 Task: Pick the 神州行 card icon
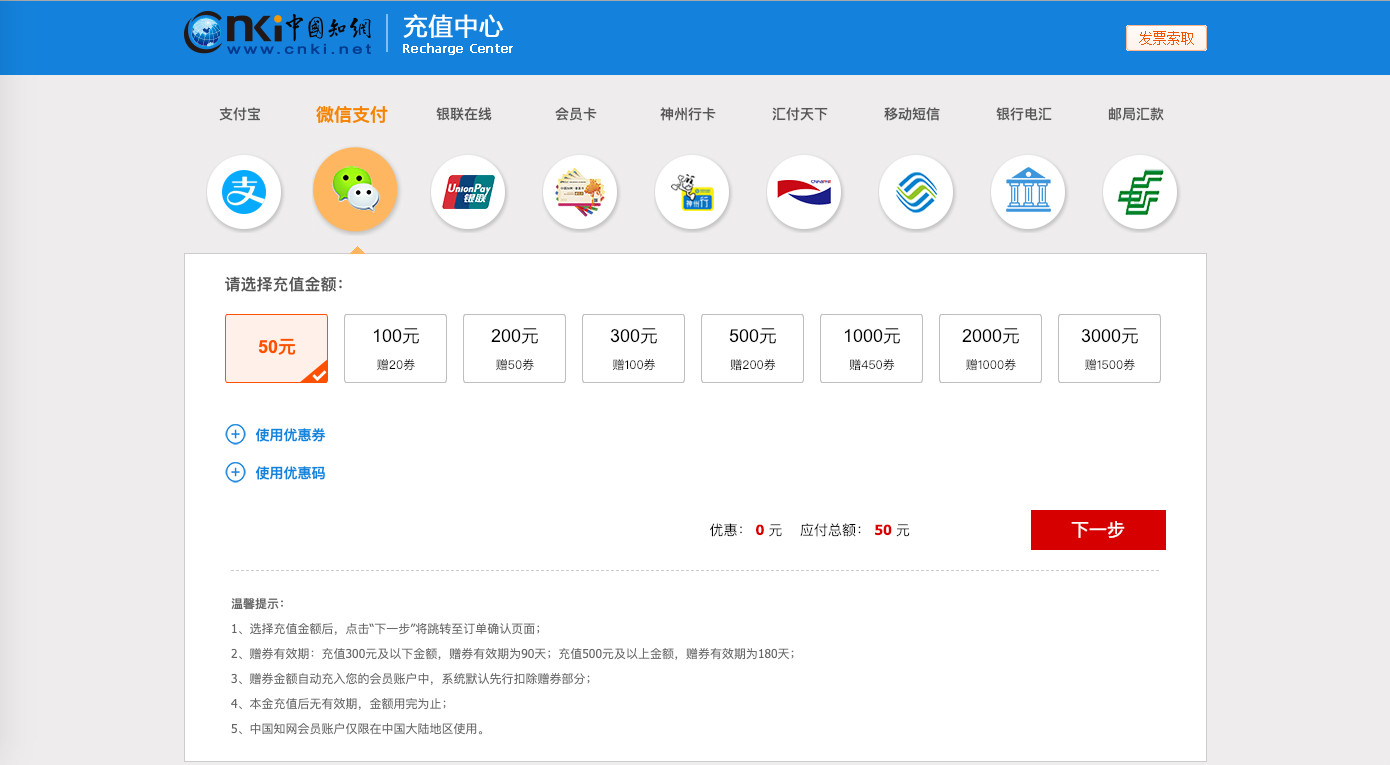pos(692,192)
